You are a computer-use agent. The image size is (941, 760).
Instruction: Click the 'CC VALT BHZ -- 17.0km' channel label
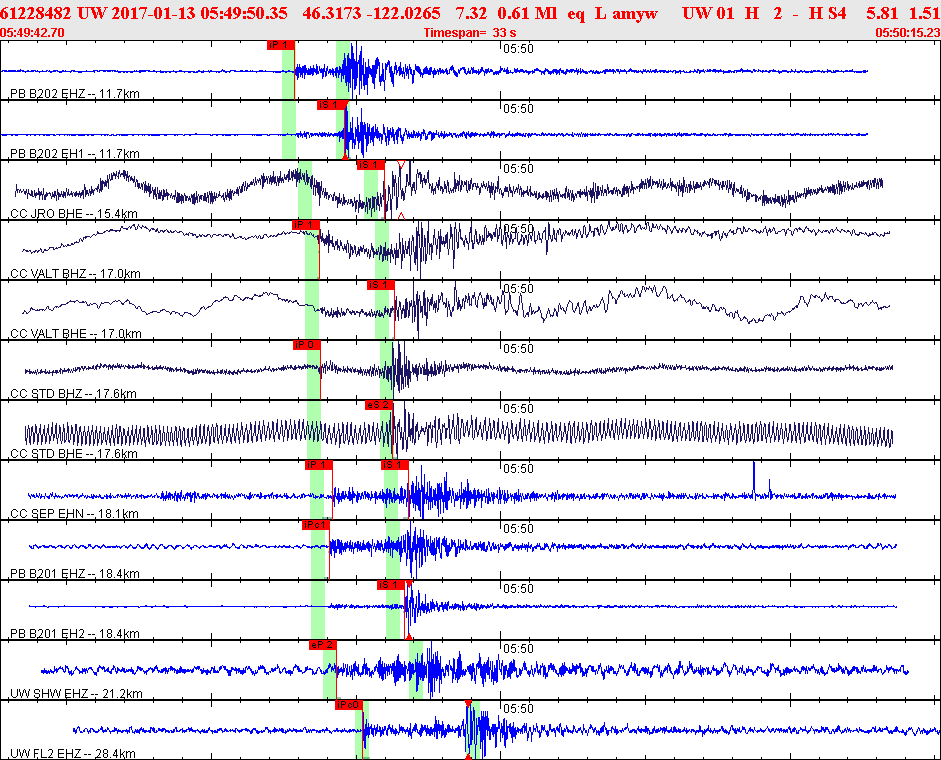coord(76,274)
